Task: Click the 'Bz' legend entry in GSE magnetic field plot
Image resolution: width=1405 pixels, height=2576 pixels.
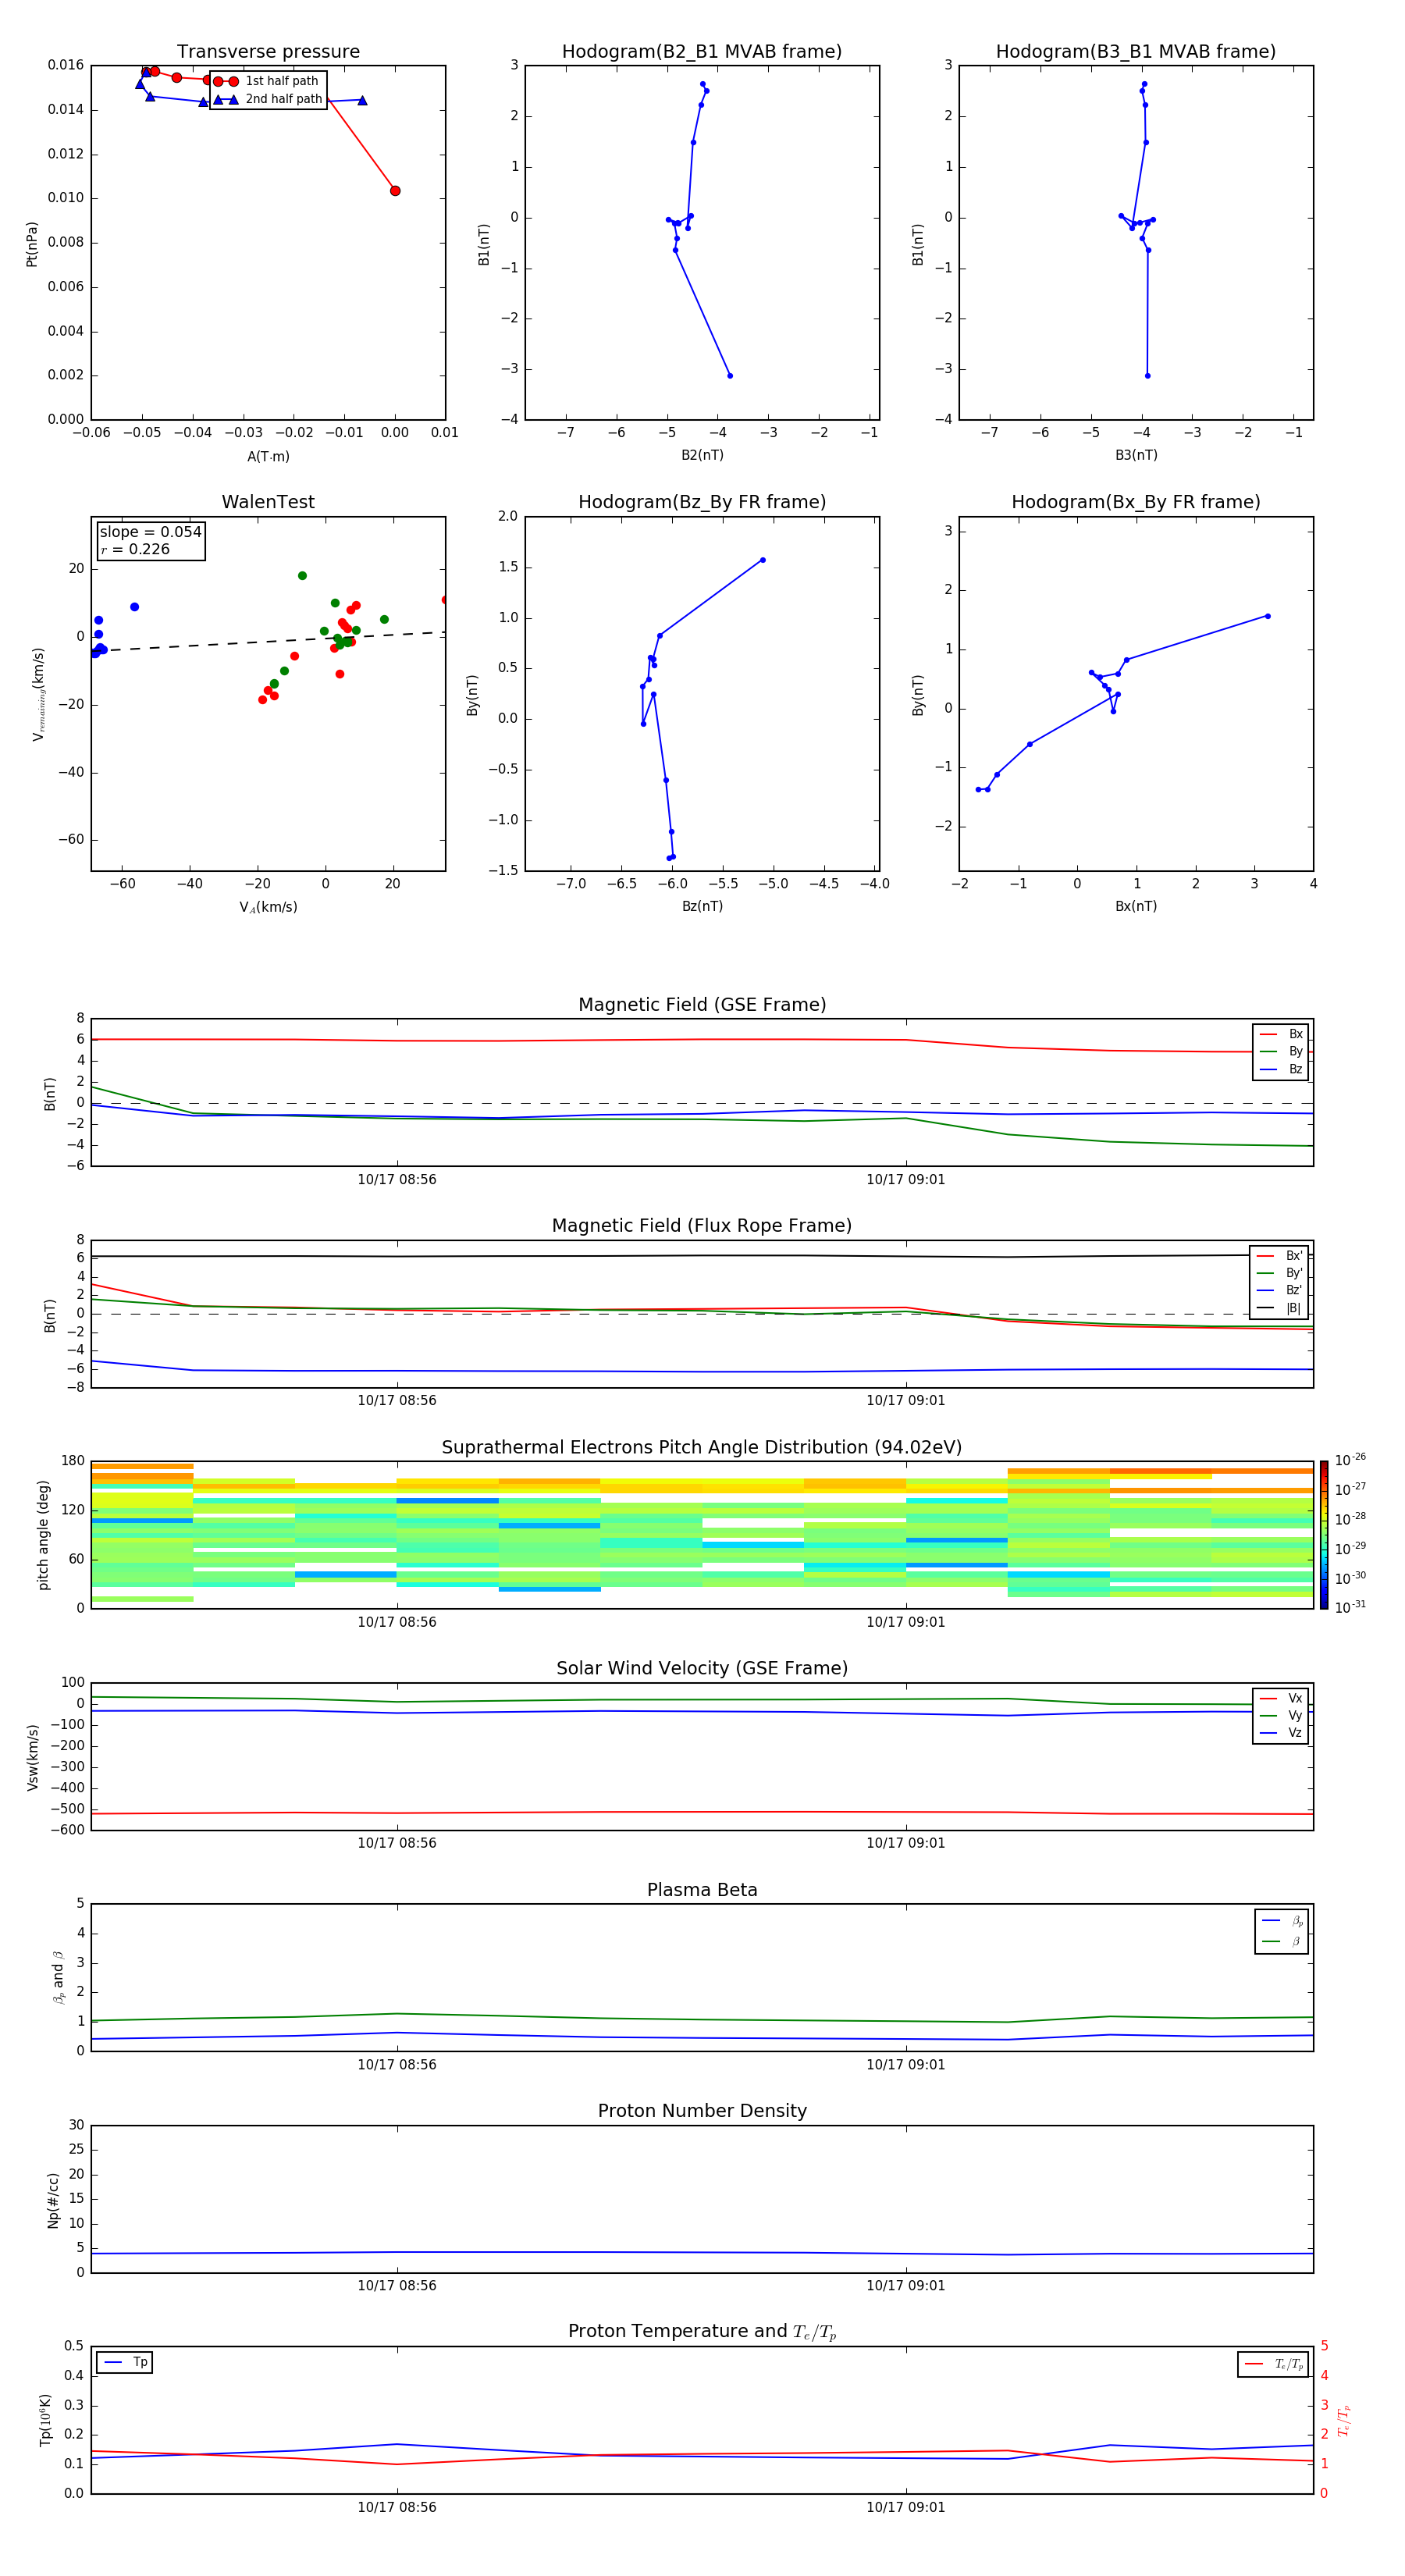Action: pyautogui.click(x=1281, y=1069)
